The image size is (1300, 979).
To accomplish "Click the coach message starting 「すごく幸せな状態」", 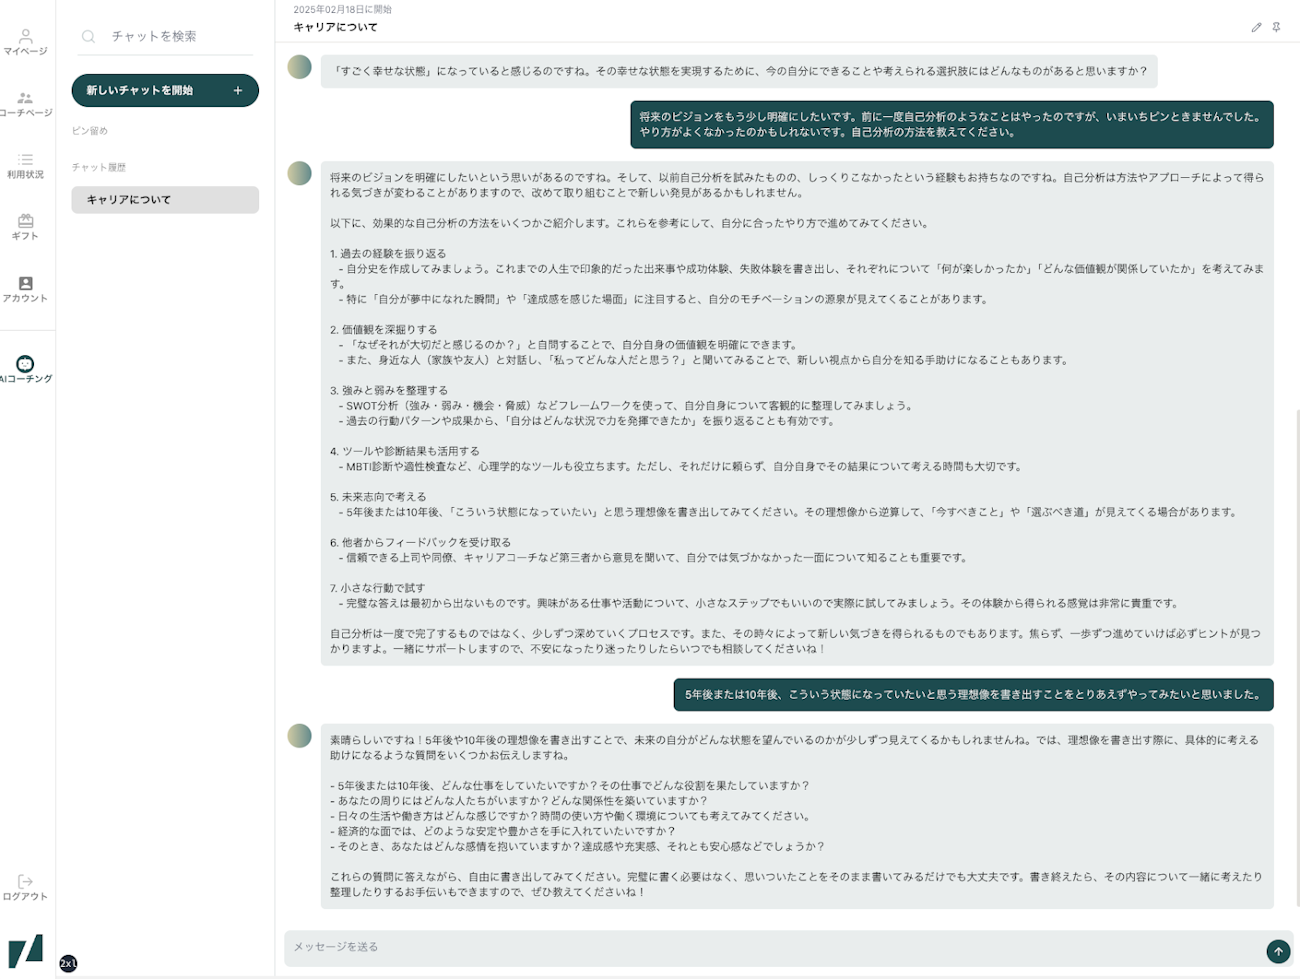I will pos(739,71).
